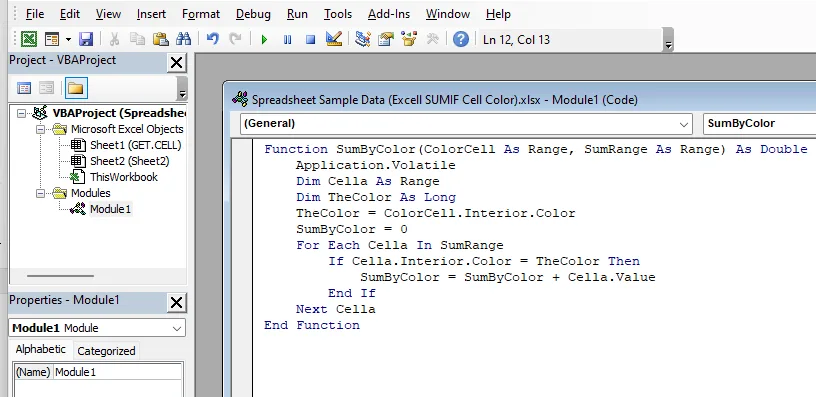
Task: Open Find with the binoculars icon
Action: (x=183, y=40)
